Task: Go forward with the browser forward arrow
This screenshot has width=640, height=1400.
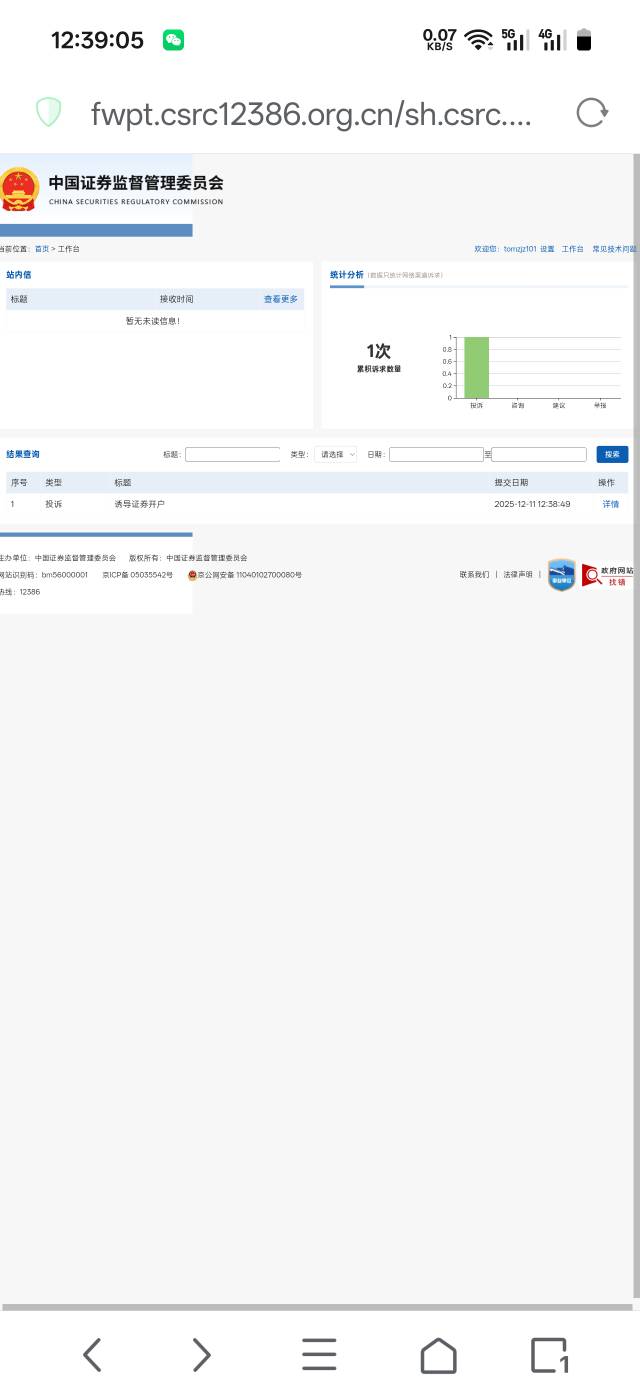Action: (x=202, y=1355)
